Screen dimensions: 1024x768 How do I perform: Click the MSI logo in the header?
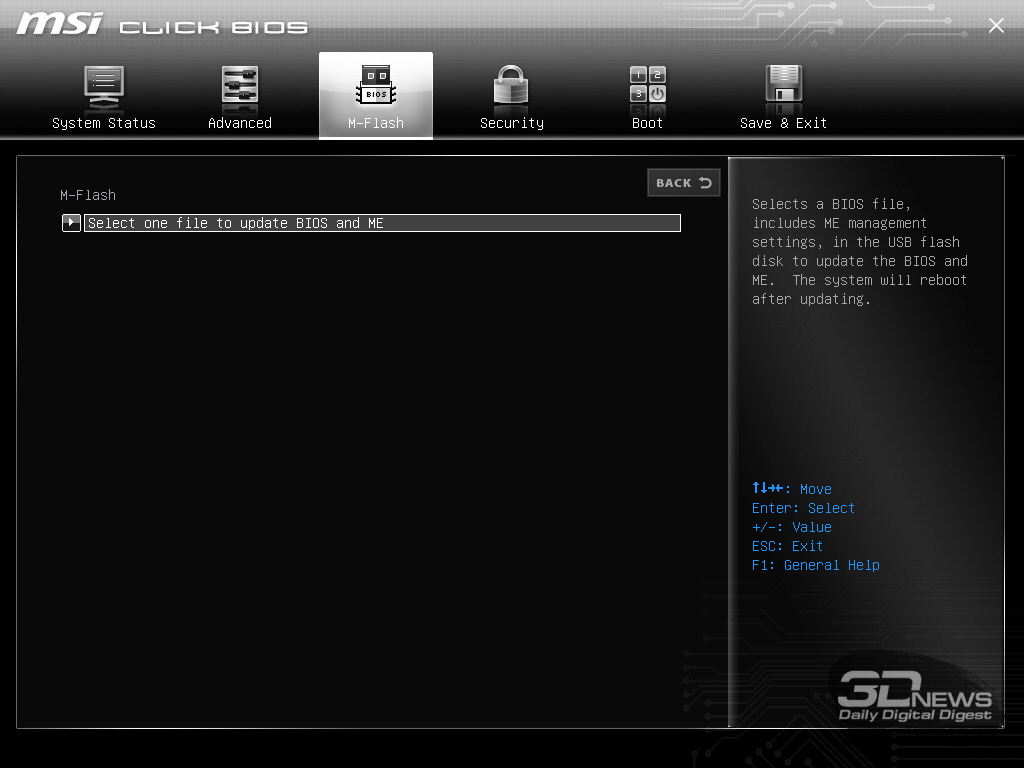(60, 24)
